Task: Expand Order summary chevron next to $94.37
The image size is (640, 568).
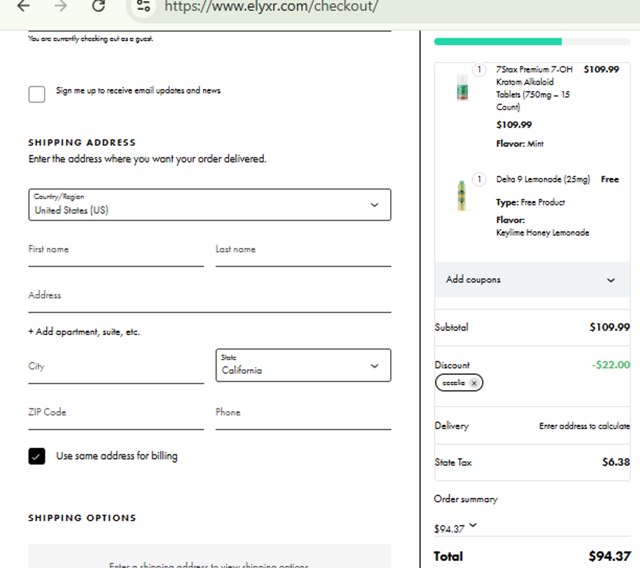Action: coord(473,525)
